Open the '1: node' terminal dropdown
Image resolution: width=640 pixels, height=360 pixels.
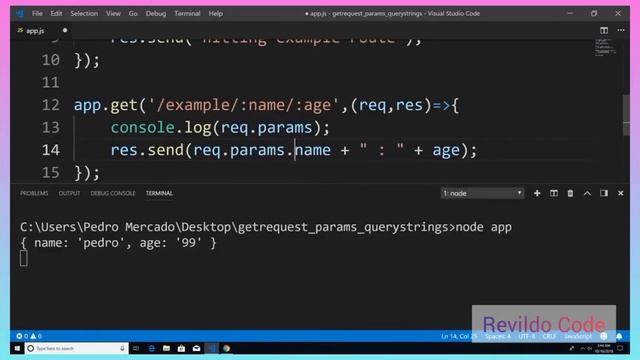pyautogui.click(x=482, y=193)
